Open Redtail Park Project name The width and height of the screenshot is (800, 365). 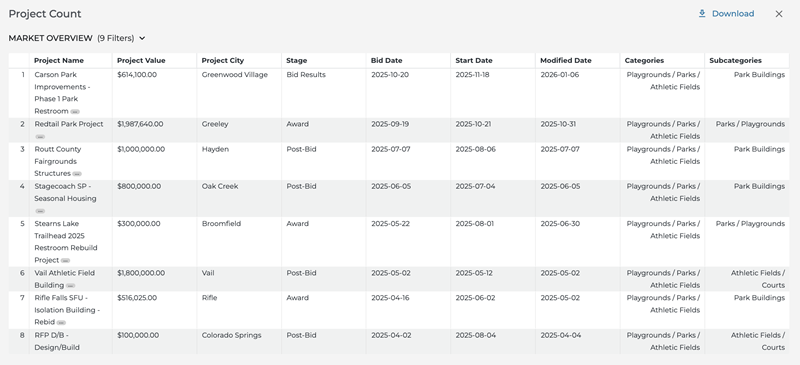(69, 124)
